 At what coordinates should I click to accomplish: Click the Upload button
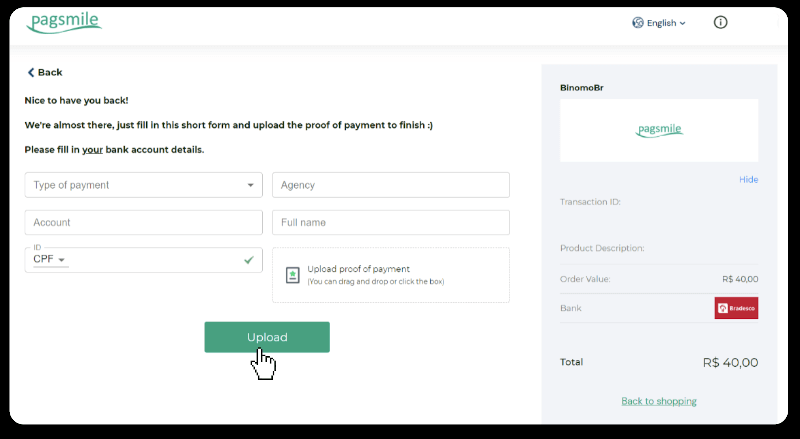tap(267, 337)
